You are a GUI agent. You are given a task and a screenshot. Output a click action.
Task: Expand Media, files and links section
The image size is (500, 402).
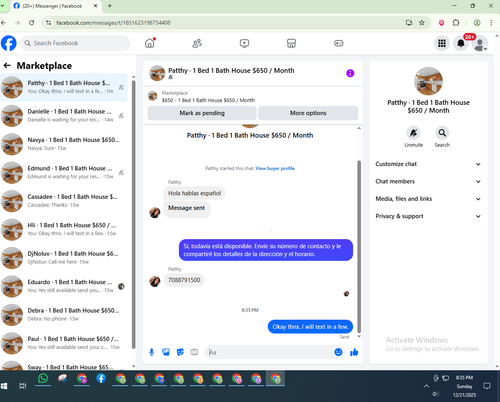point(428,199)
